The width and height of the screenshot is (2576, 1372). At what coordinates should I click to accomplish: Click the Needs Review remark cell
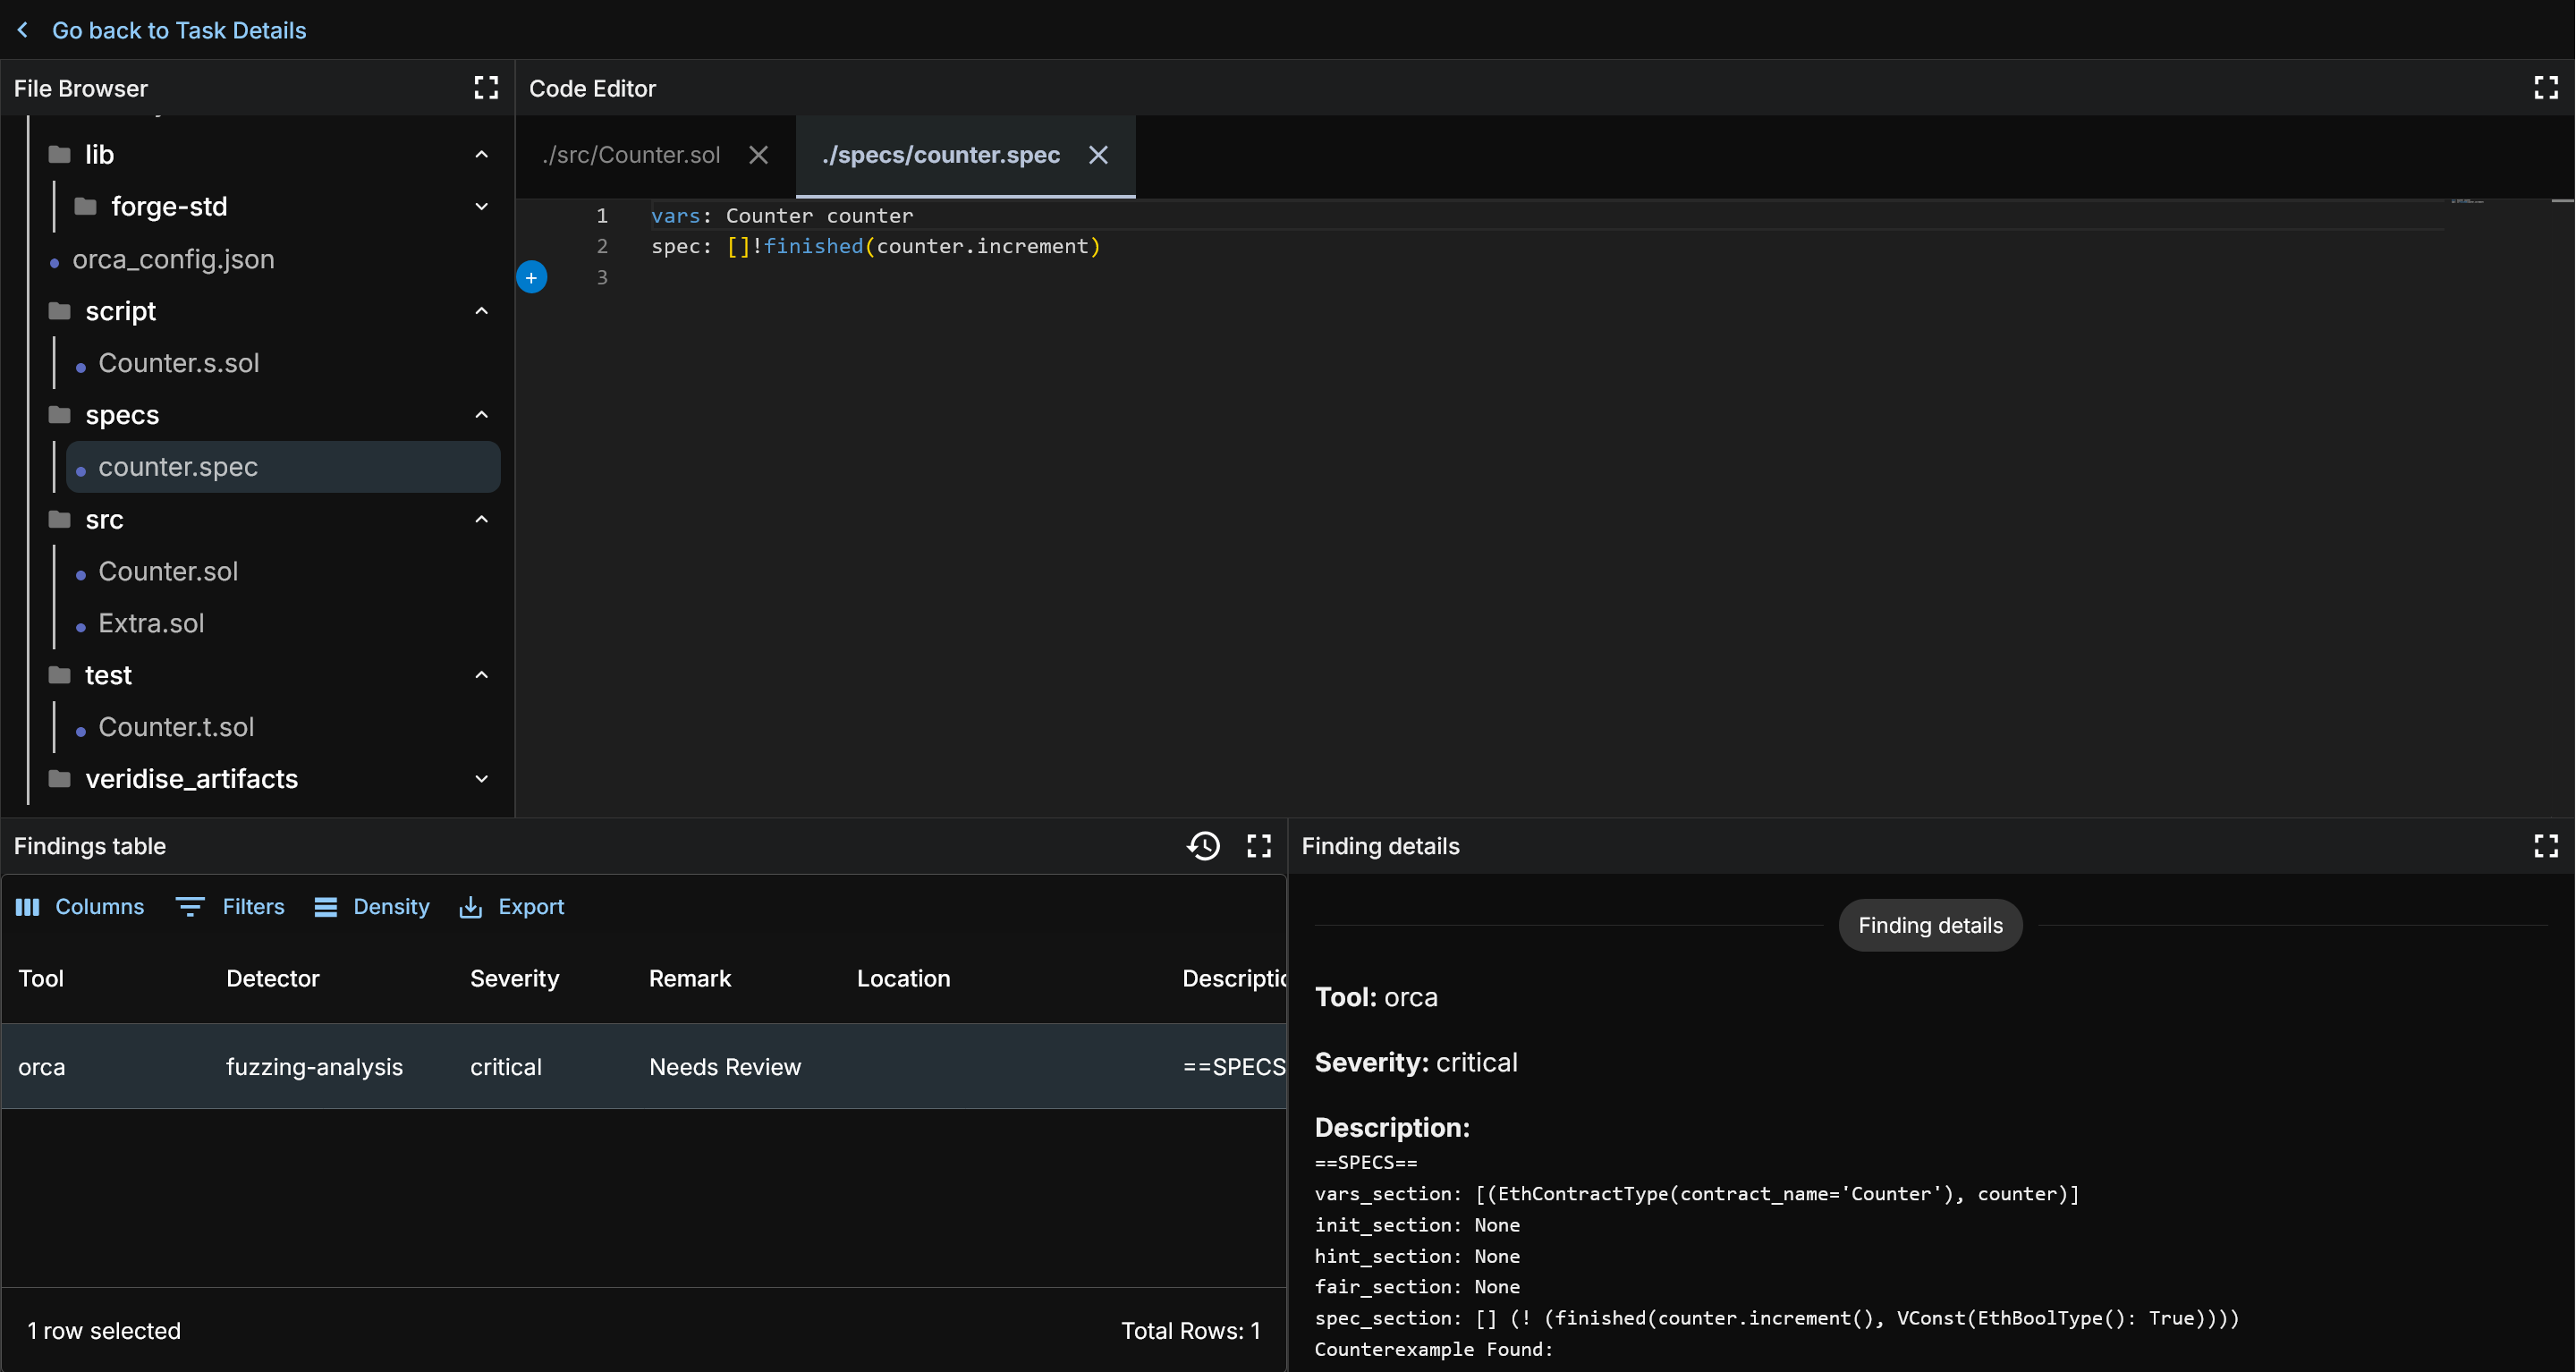pos(725,1067)
